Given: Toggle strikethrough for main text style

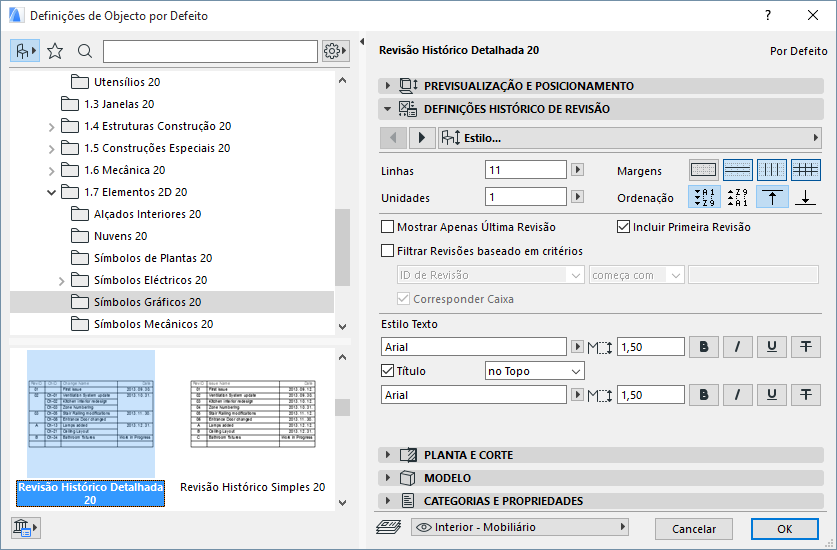Looking at the screenshot, I should click(806, 347).
